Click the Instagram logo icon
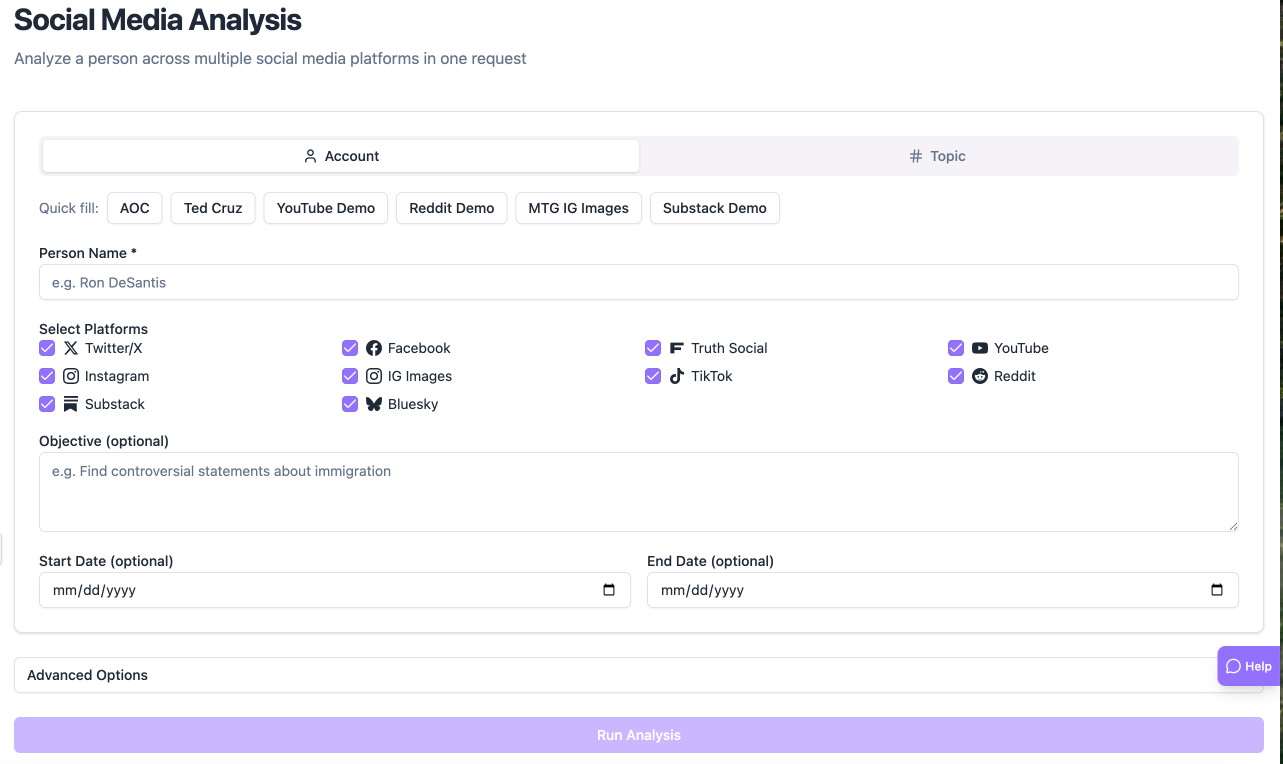This screenshot has width=1283, height=764. (71, 376)
